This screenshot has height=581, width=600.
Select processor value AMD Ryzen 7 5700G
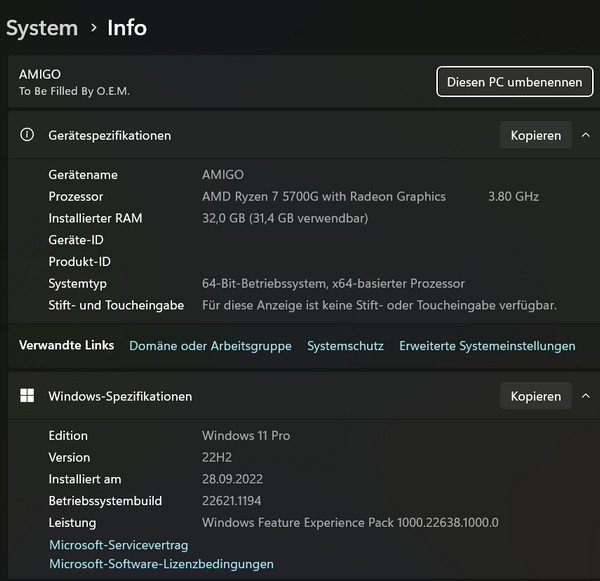tap(324, 196)
